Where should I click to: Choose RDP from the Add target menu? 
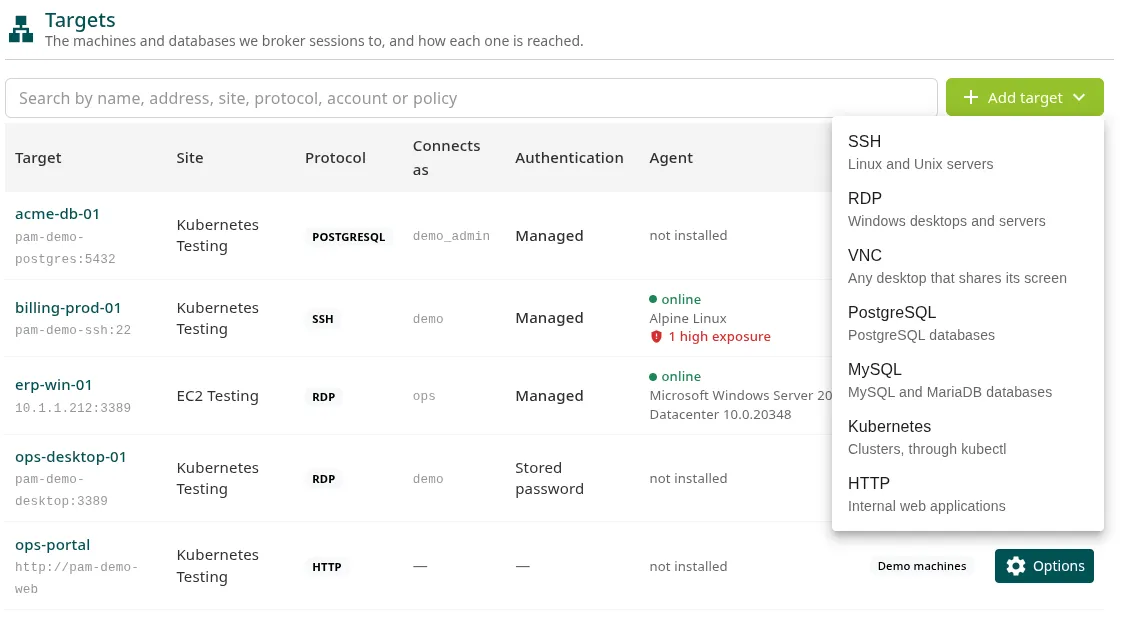[967, 209]
